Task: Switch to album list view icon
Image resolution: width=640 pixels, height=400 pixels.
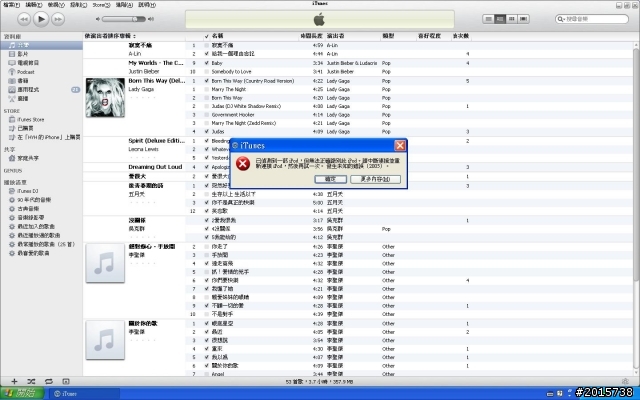Action: click(500, 19)
